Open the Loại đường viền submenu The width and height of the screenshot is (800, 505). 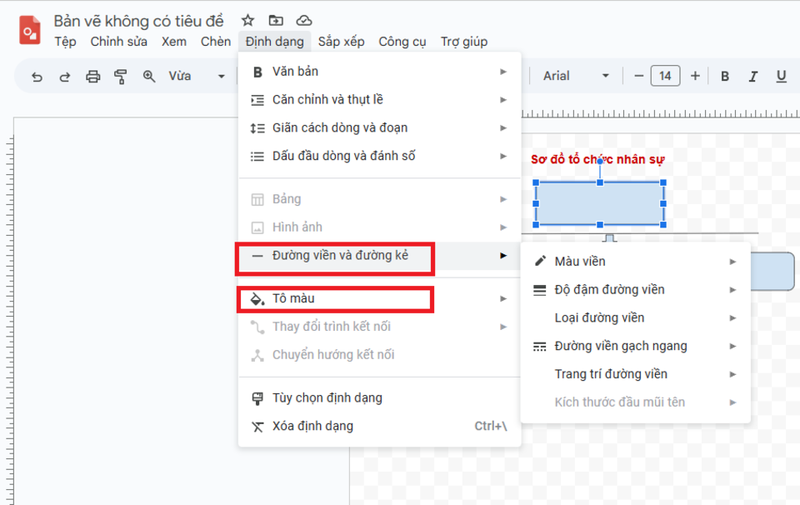636,318
